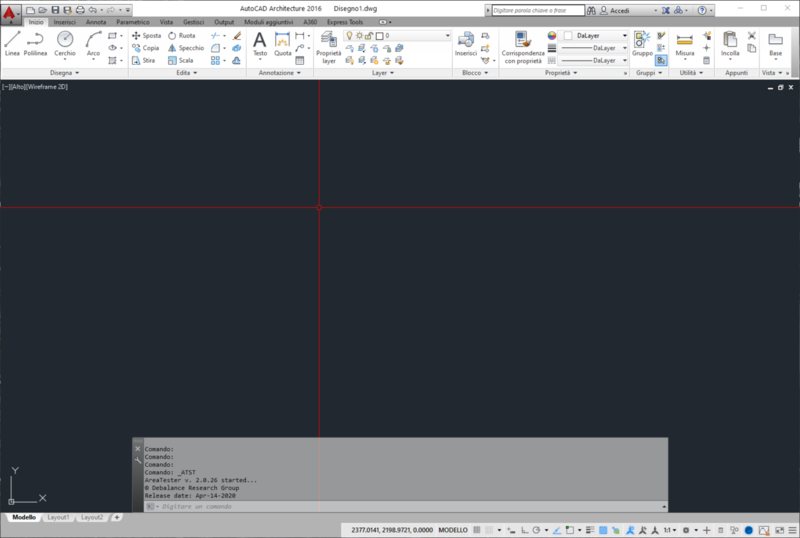Click the Undo arrow in quick access toolbar
The width and height of the screenshot is (800, 538).
[x=92, y=10]
